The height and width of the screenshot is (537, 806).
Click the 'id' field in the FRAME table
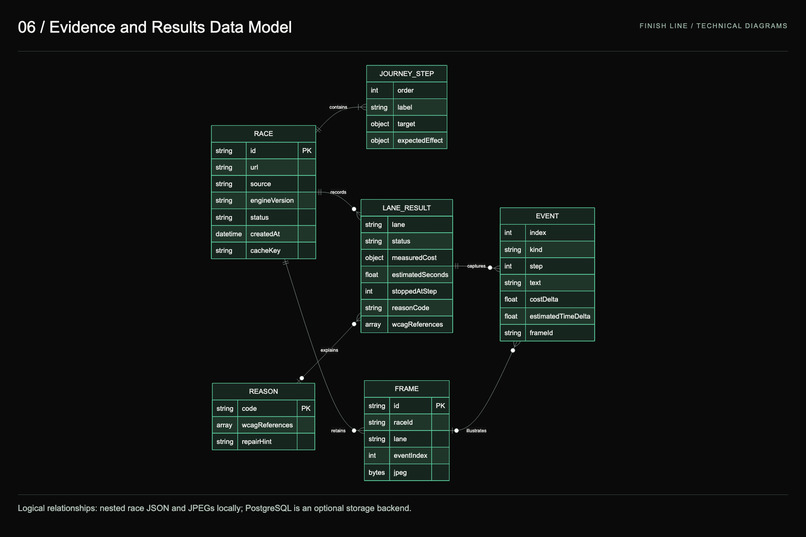411,405
